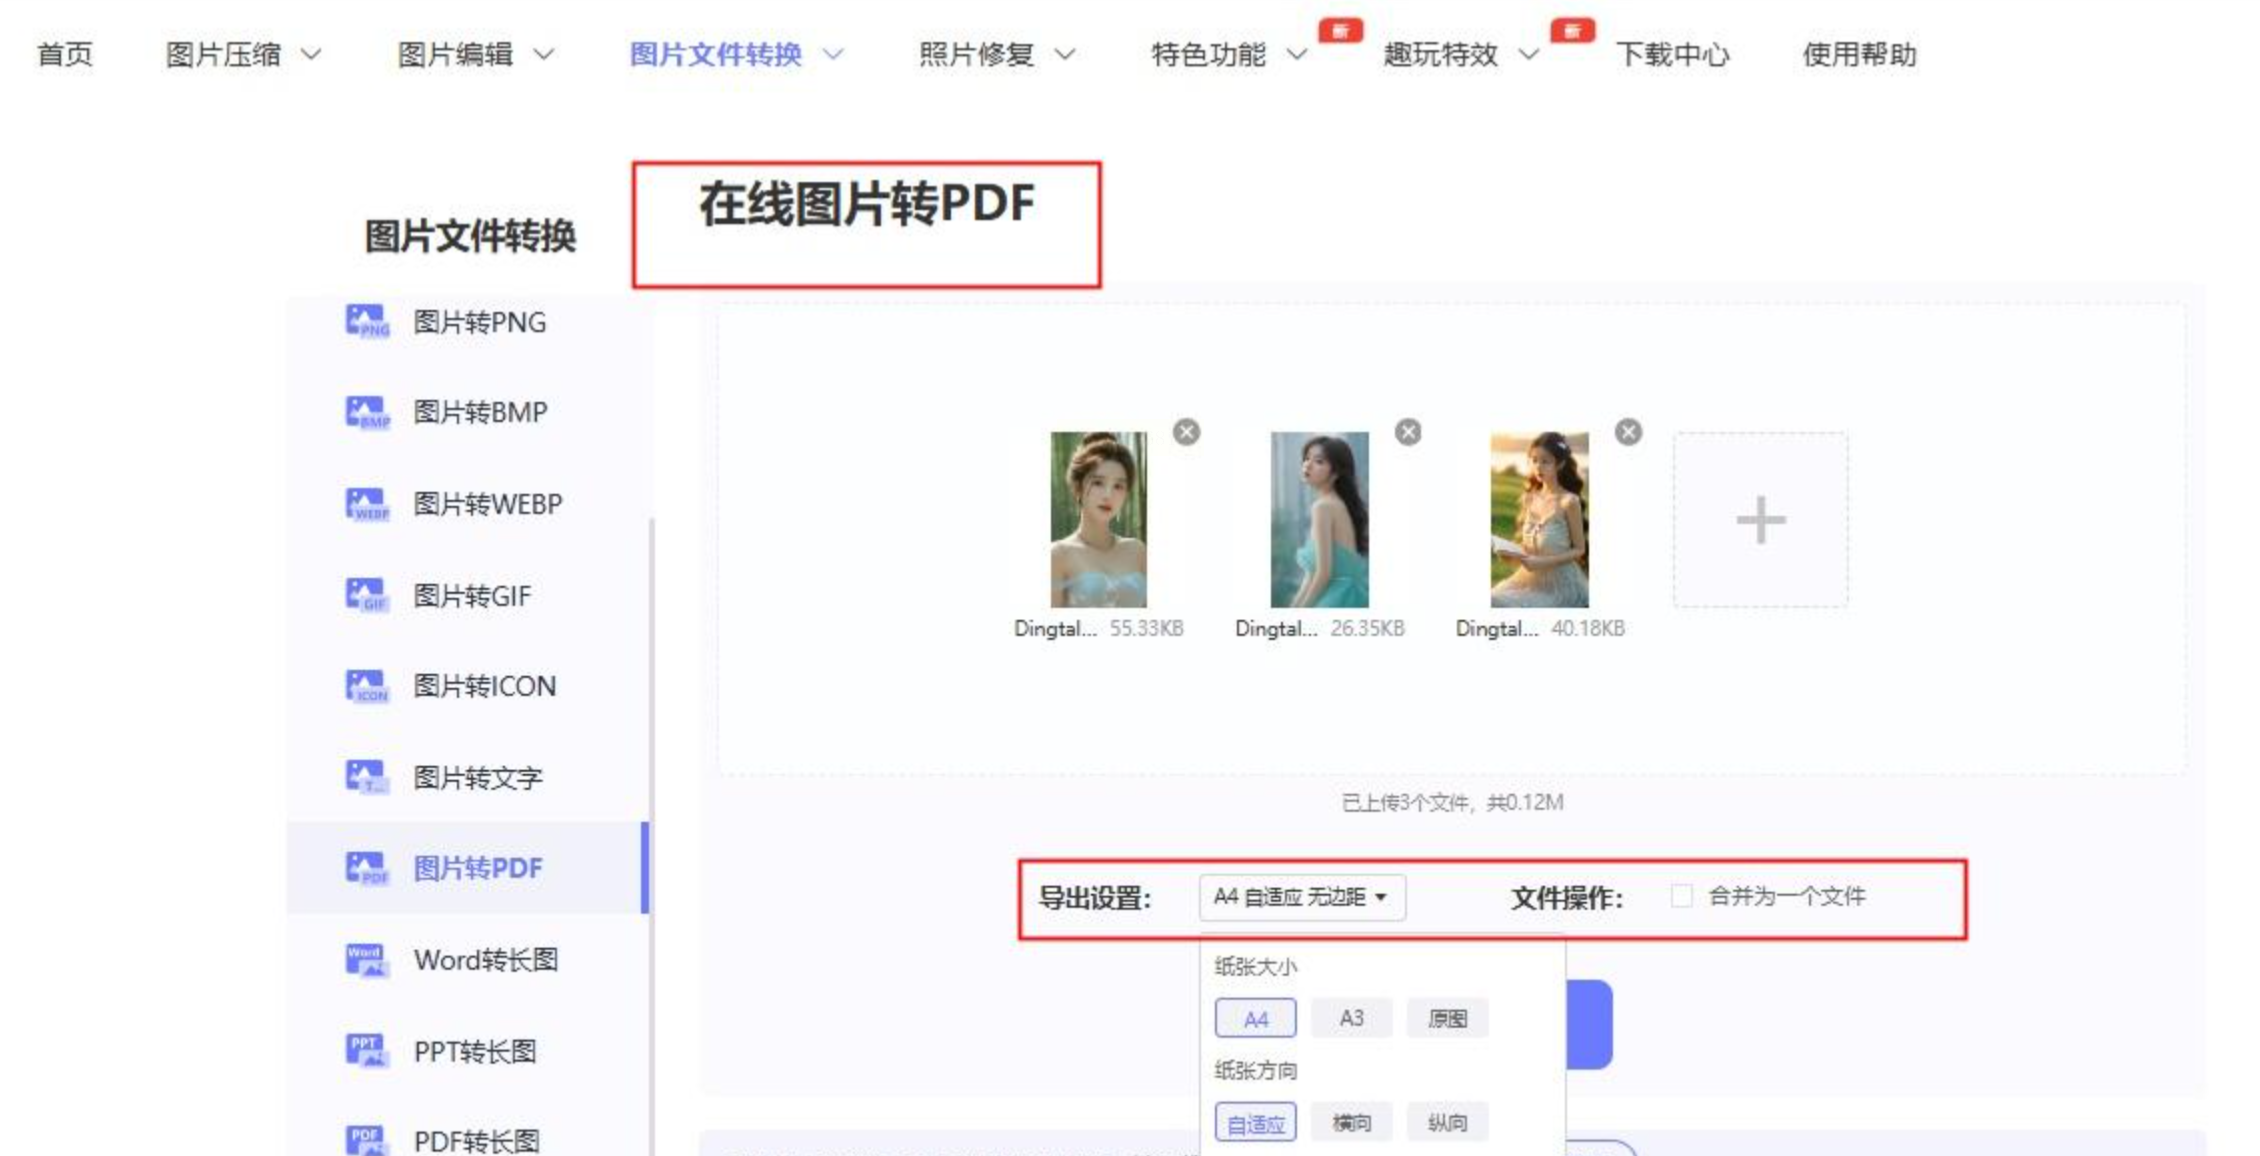Click the 图片转GIF sidebar icon
The height and width of the screenshot is (1156, 2260).
coord(366,595)
